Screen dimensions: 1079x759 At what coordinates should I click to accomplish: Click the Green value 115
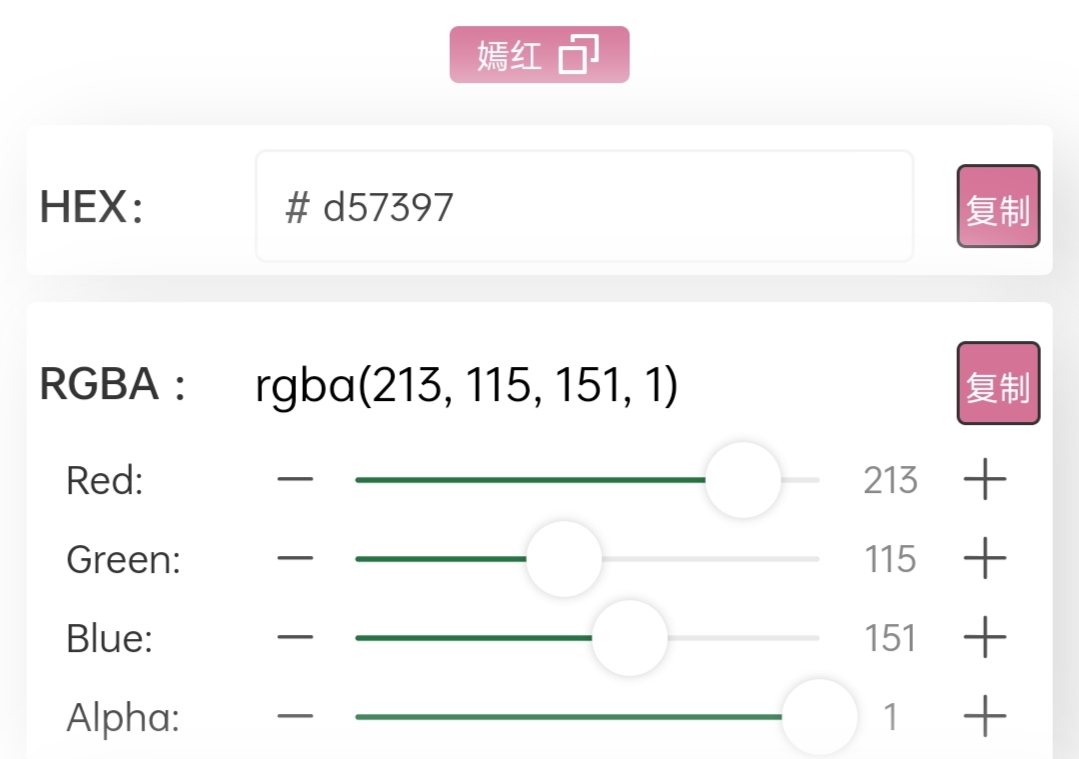[x=890, y=559]
